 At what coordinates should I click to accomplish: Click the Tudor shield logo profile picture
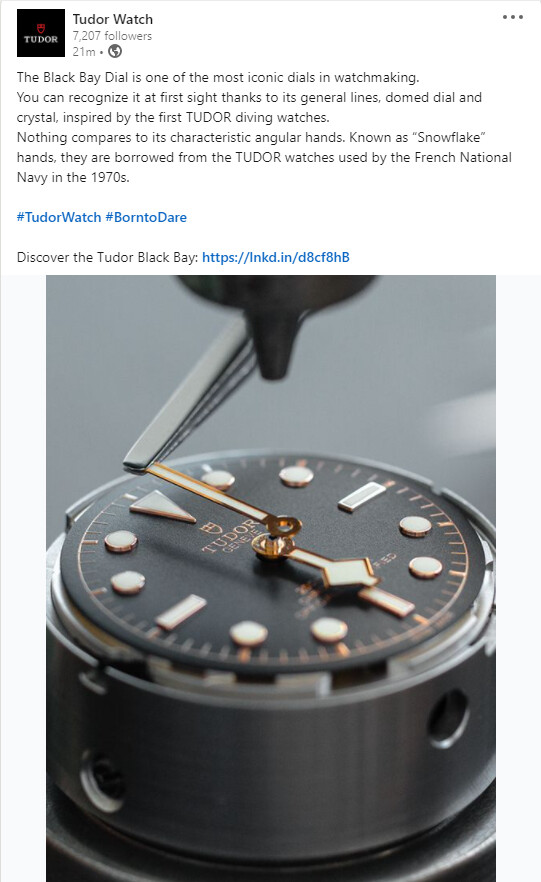click(x=41, y=33)
